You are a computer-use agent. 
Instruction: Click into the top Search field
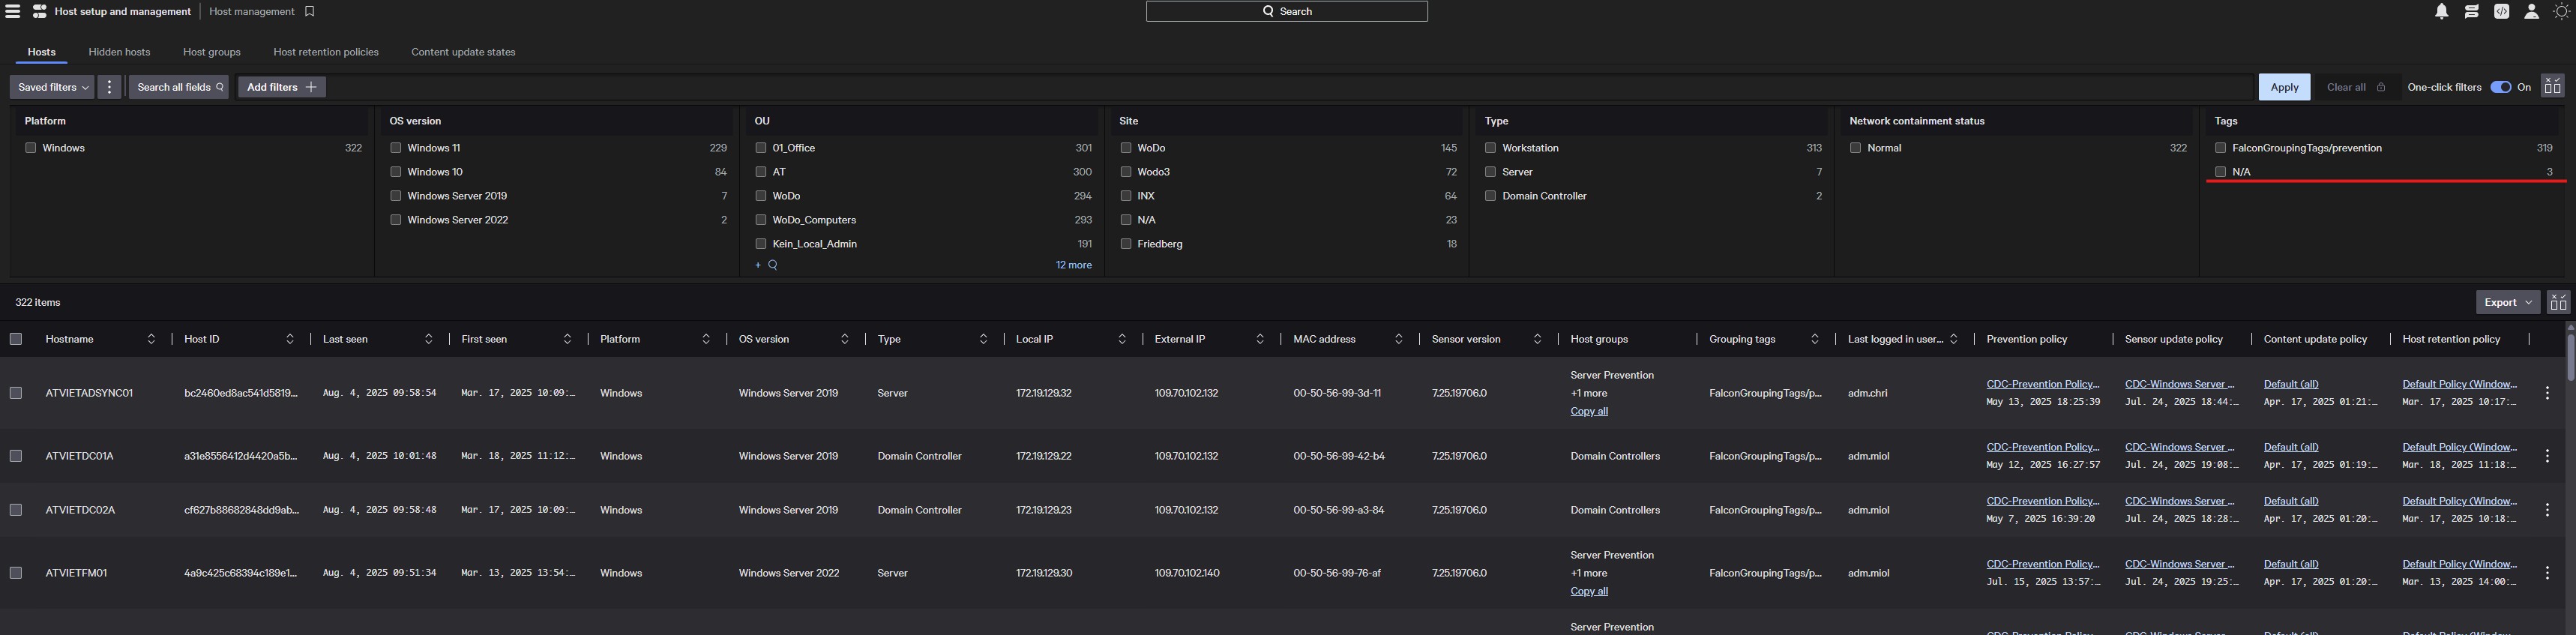pos(1286,11)
